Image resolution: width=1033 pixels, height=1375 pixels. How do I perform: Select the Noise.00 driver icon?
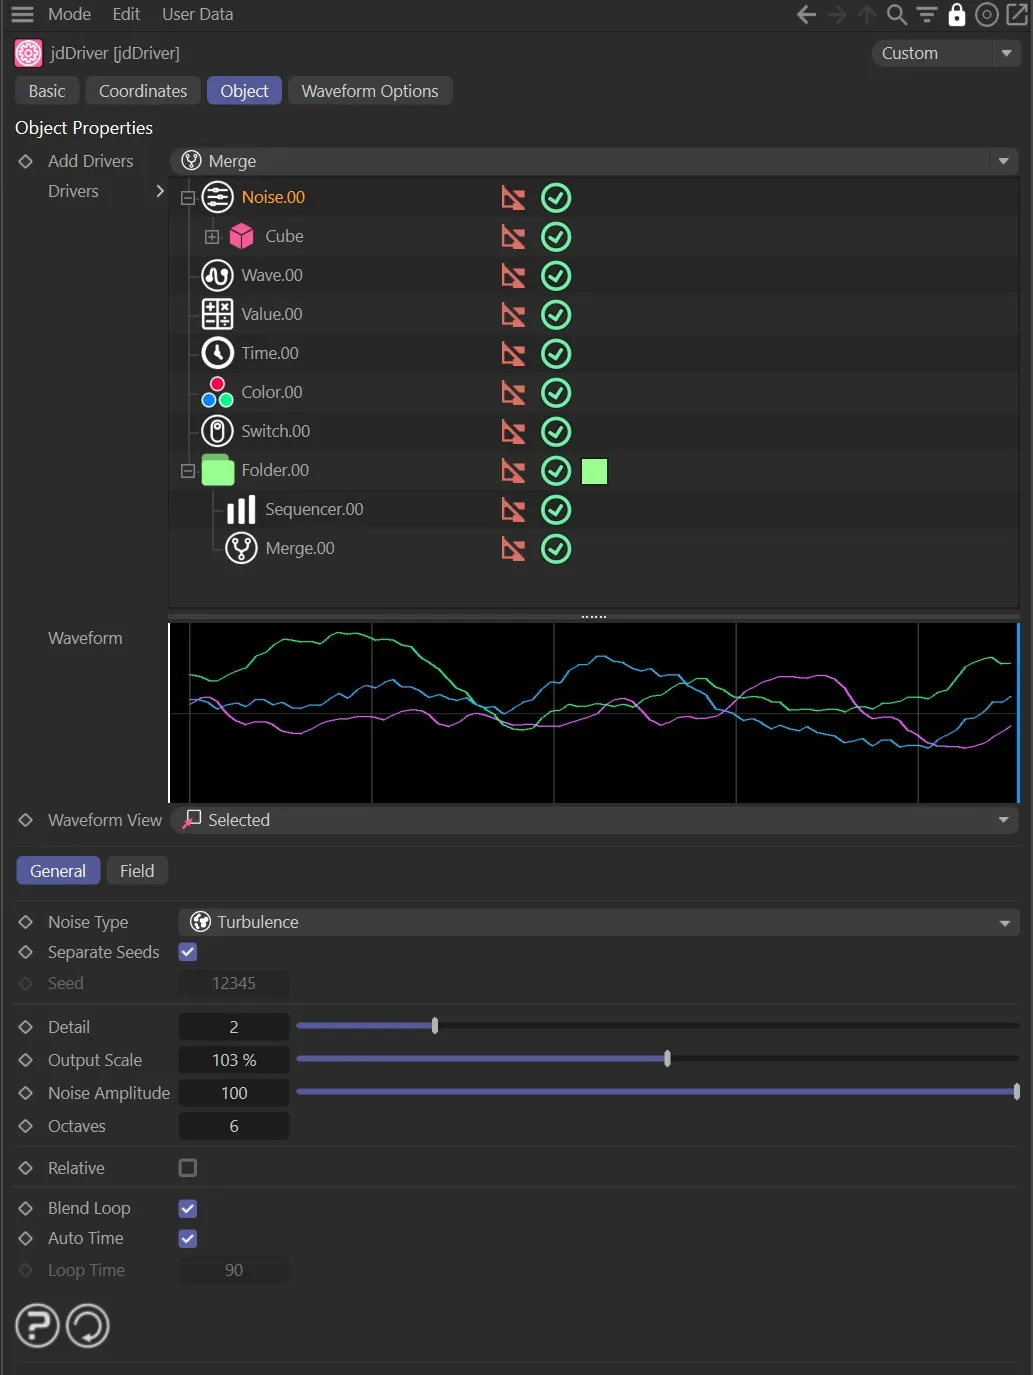[217, 197]
